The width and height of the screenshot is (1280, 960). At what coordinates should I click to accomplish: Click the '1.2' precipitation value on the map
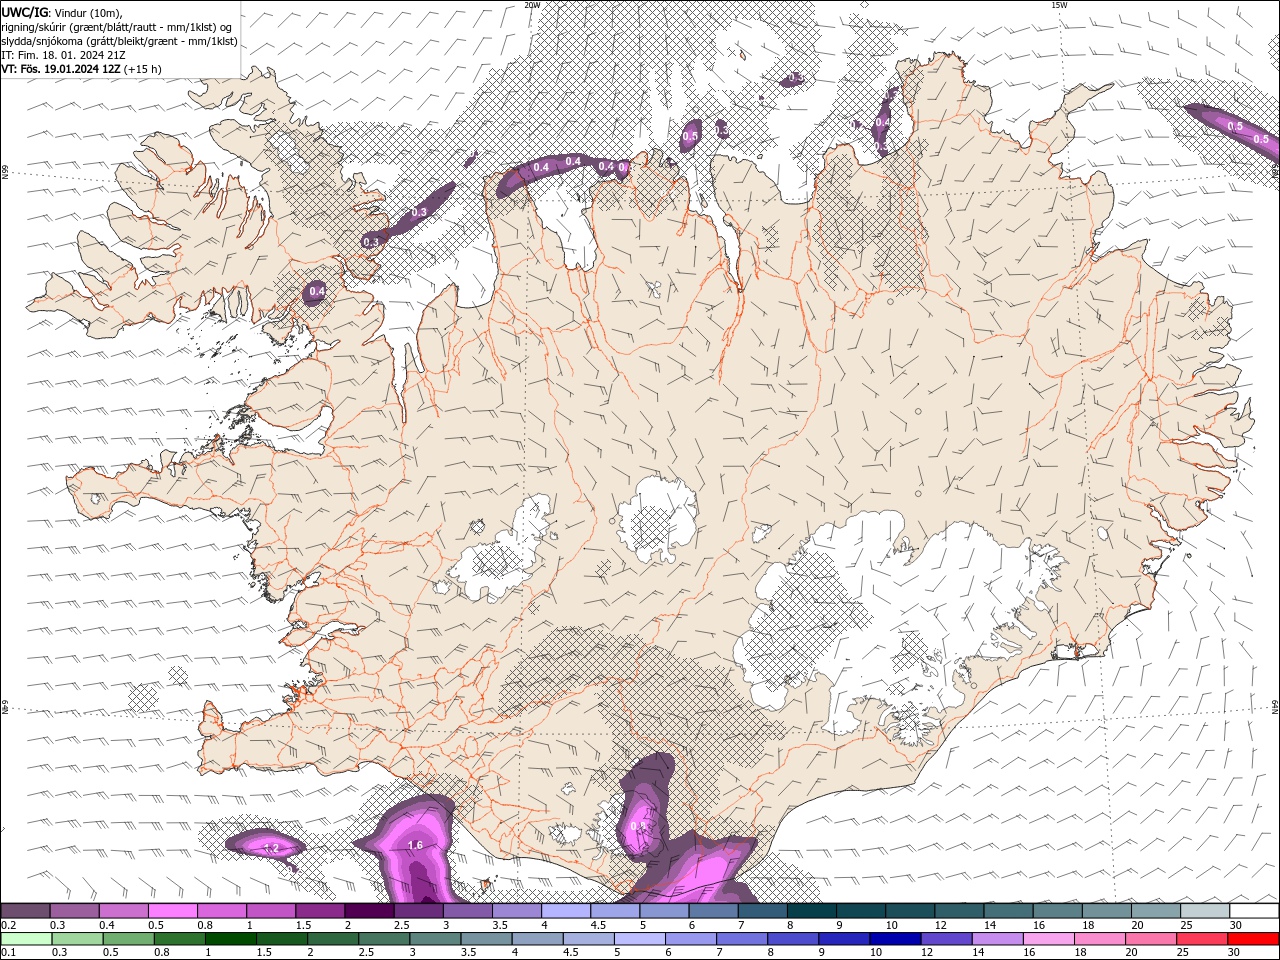coord(270,848)
